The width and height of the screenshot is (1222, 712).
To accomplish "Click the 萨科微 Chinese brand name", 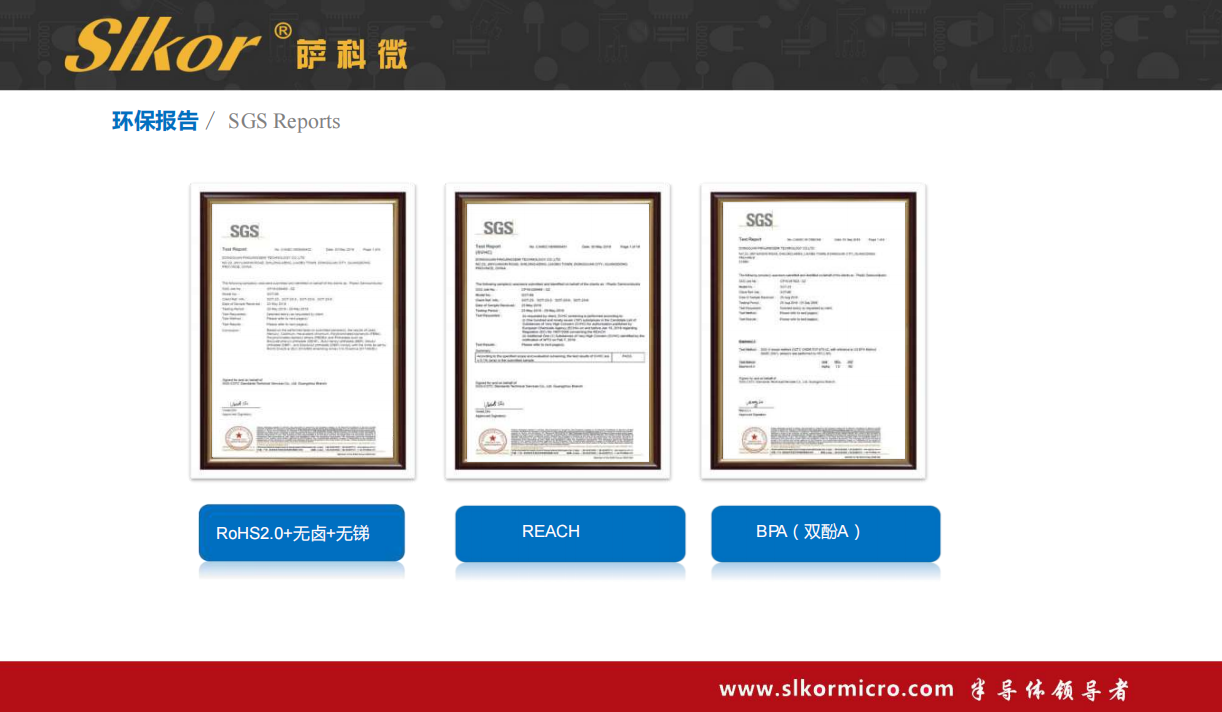I will click(351, 51).
